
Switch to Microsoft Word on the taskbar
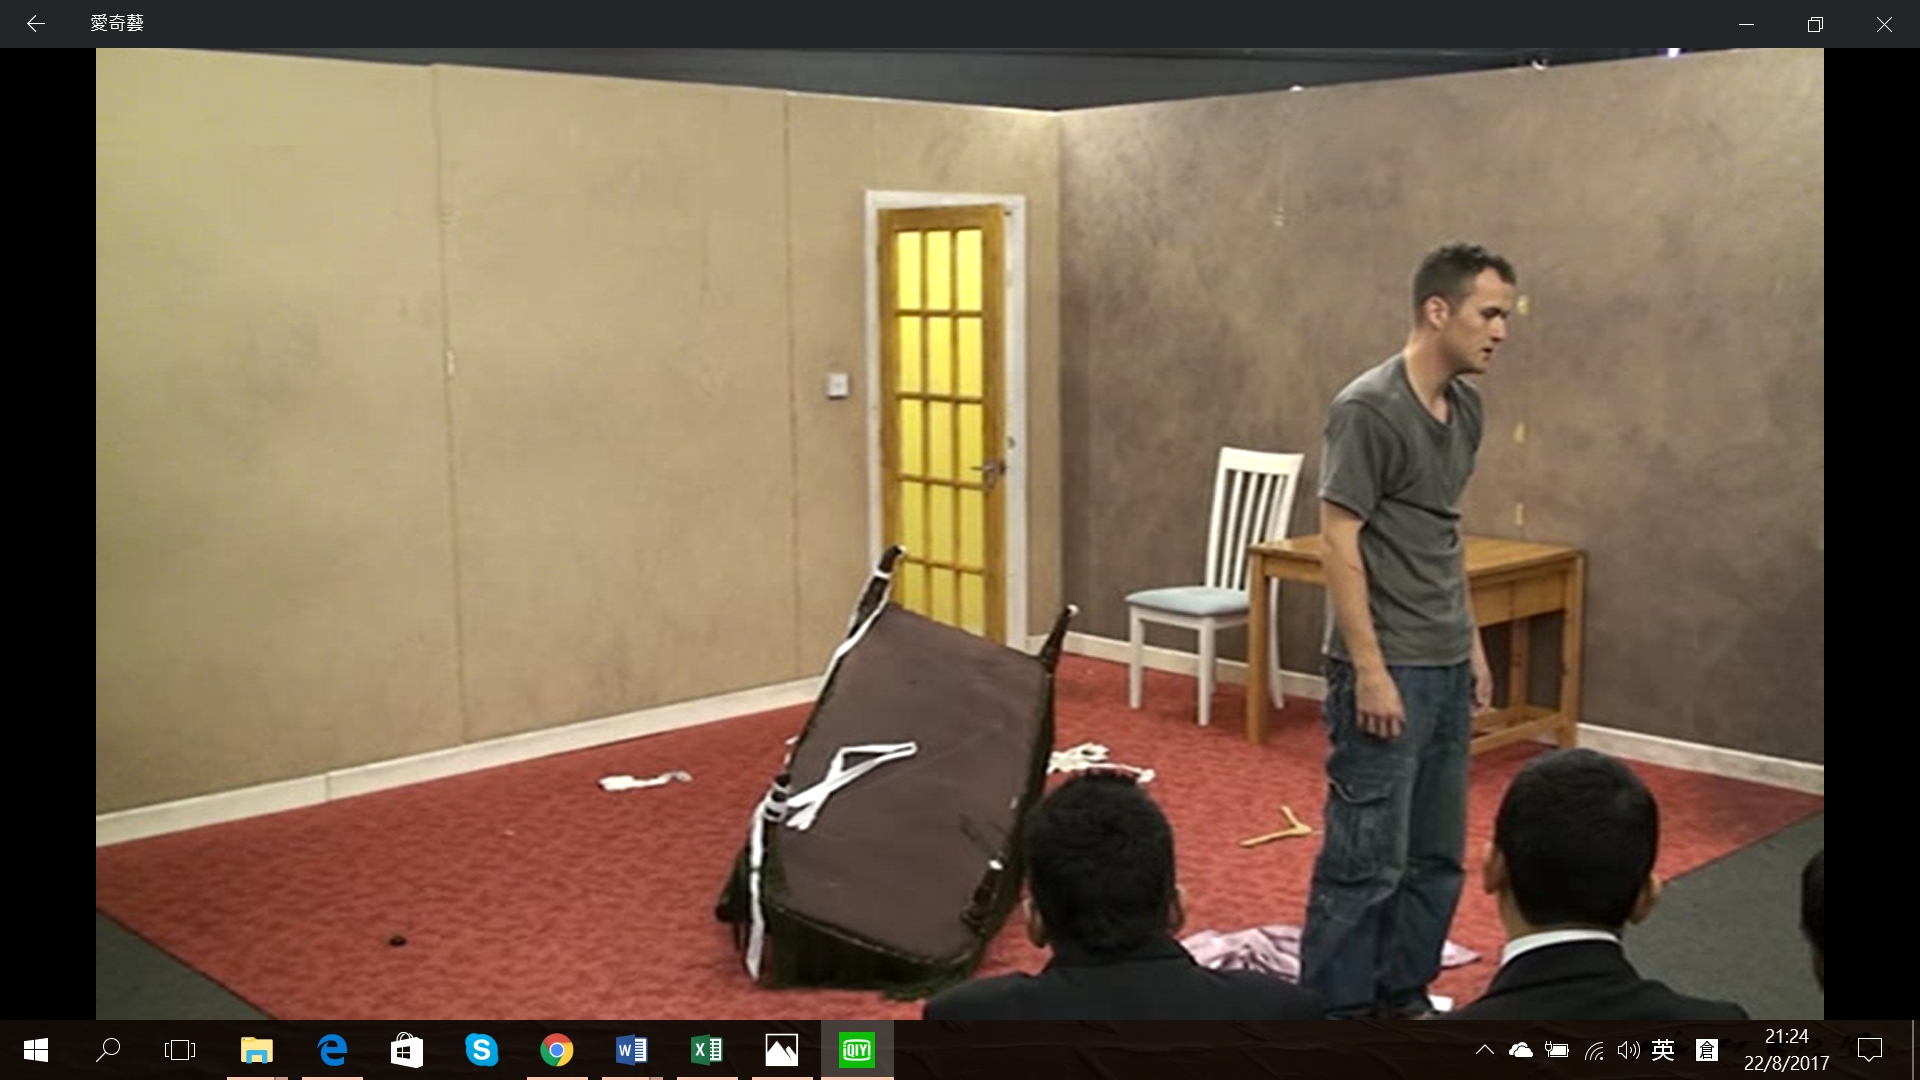coord(632,1050)
